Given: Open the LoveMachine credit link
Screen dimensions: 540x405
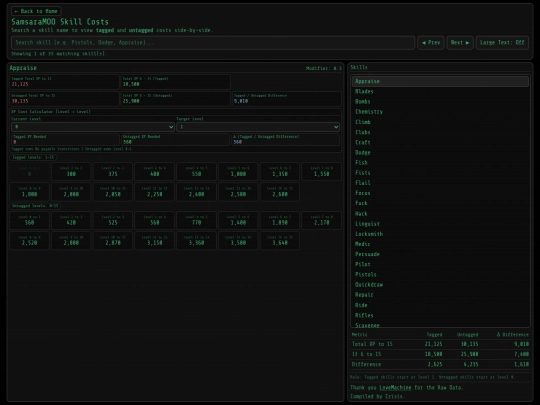Looking at the screenshot, I should point(395,388).
